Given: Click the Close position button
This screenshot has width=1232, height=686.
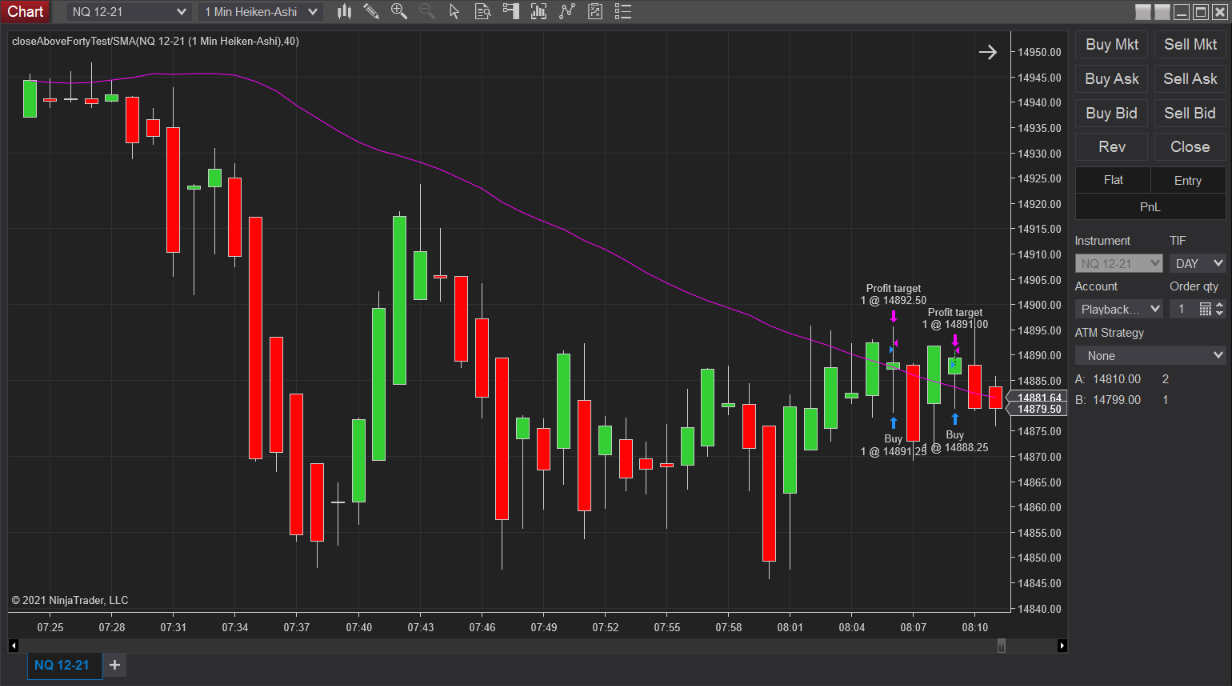Looking at the screenshot, I should pyautogui.click(x=1190, y=147).
